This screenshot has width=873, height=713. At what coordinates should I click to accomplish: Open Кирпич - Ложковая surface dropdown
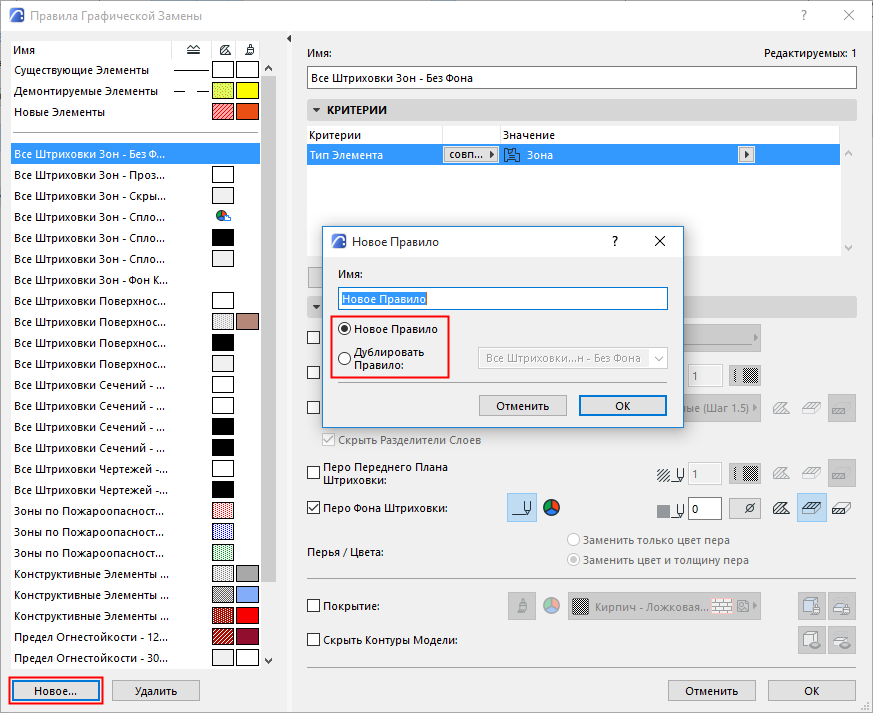coord(664,606)
